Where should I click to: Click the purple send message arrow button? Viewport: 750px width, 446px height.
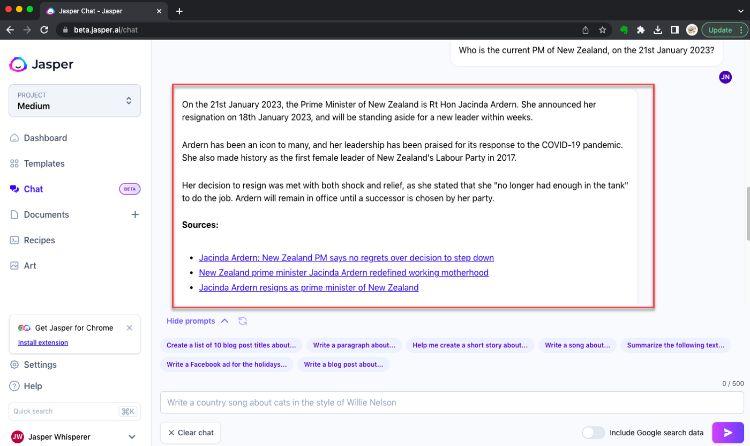728,432
